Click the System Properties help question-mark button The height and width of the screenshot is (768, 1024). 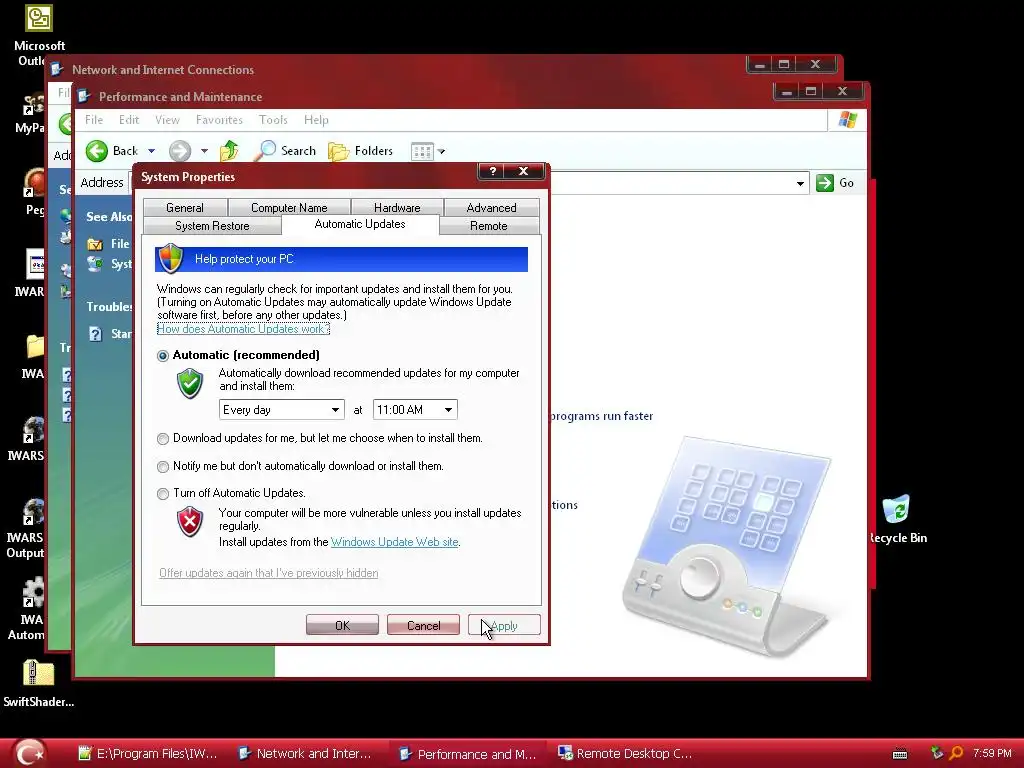(493, 171)
